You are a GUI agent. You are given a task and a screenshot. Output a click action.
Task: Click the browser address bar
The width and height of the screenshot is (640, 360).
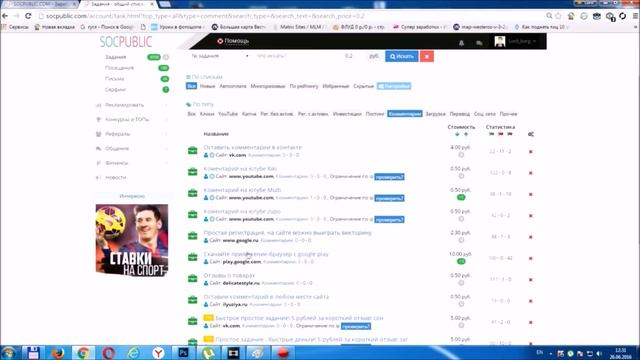click(292, 16)
